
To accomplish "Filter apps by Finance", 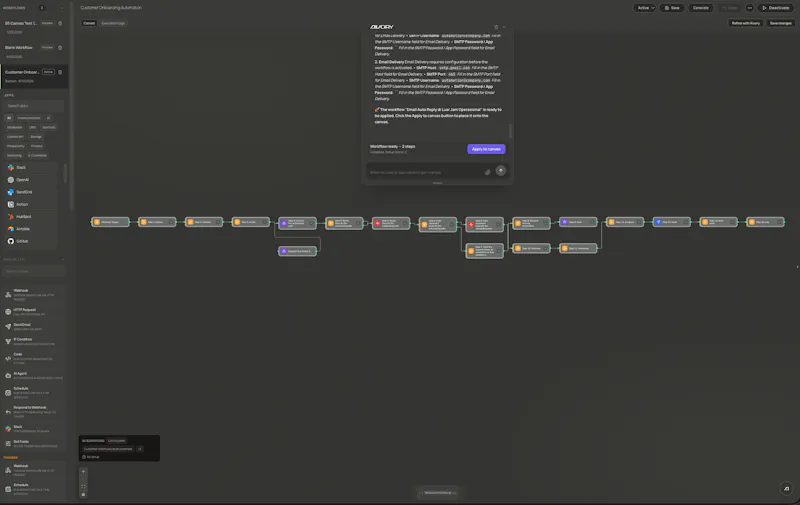I will click(x=37, y=146).
